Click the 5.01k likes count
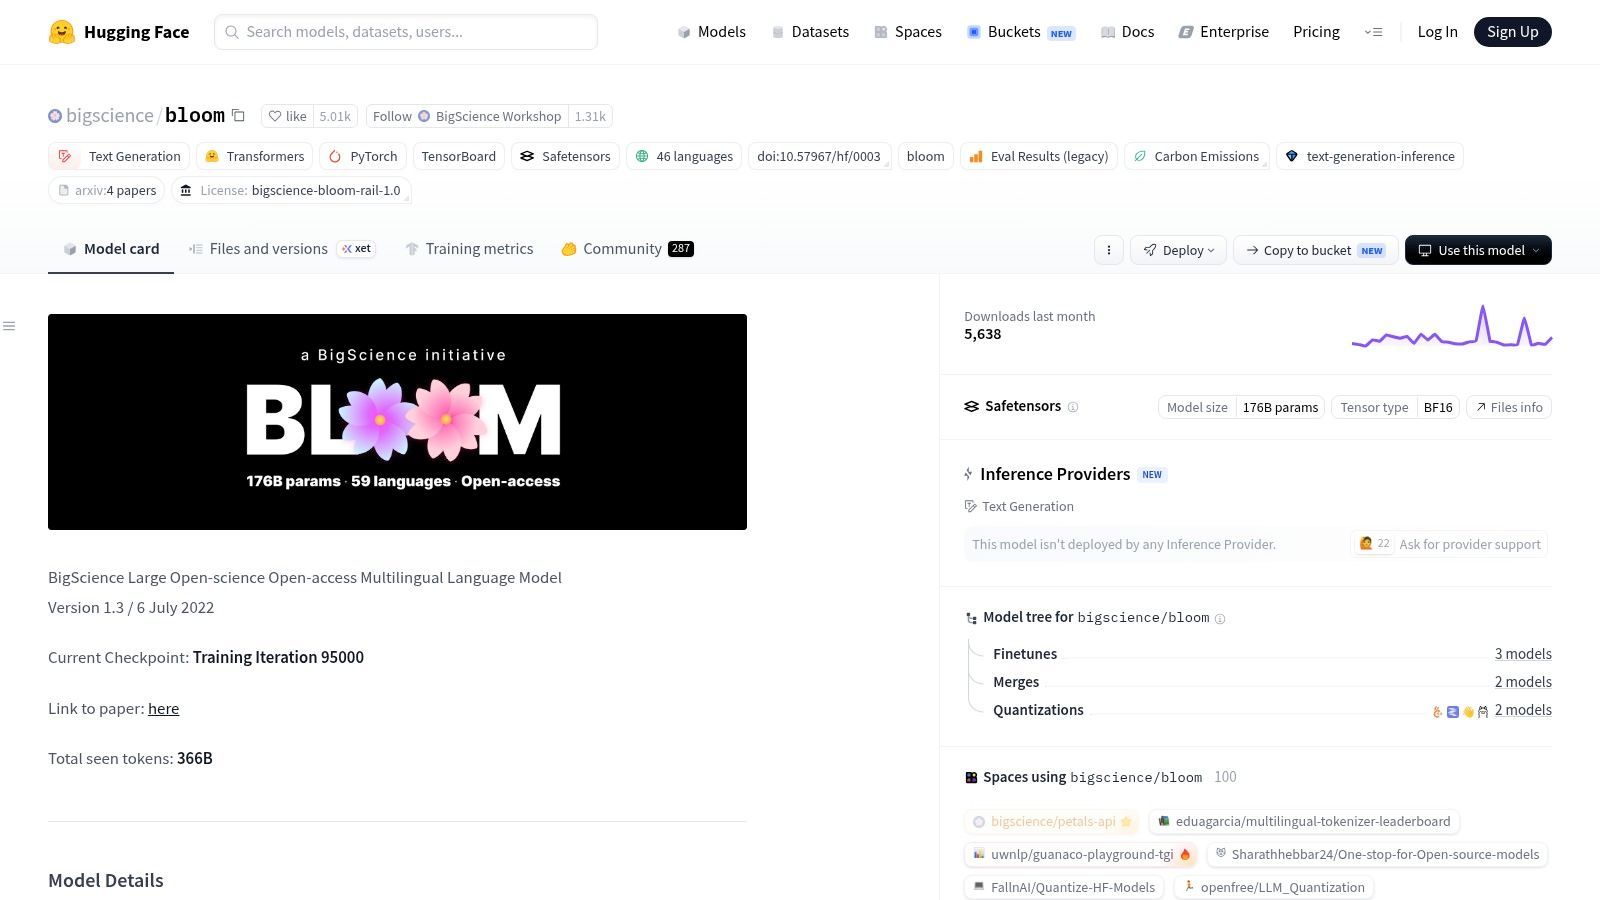1600x900 pixels. (x=335, y=116)
